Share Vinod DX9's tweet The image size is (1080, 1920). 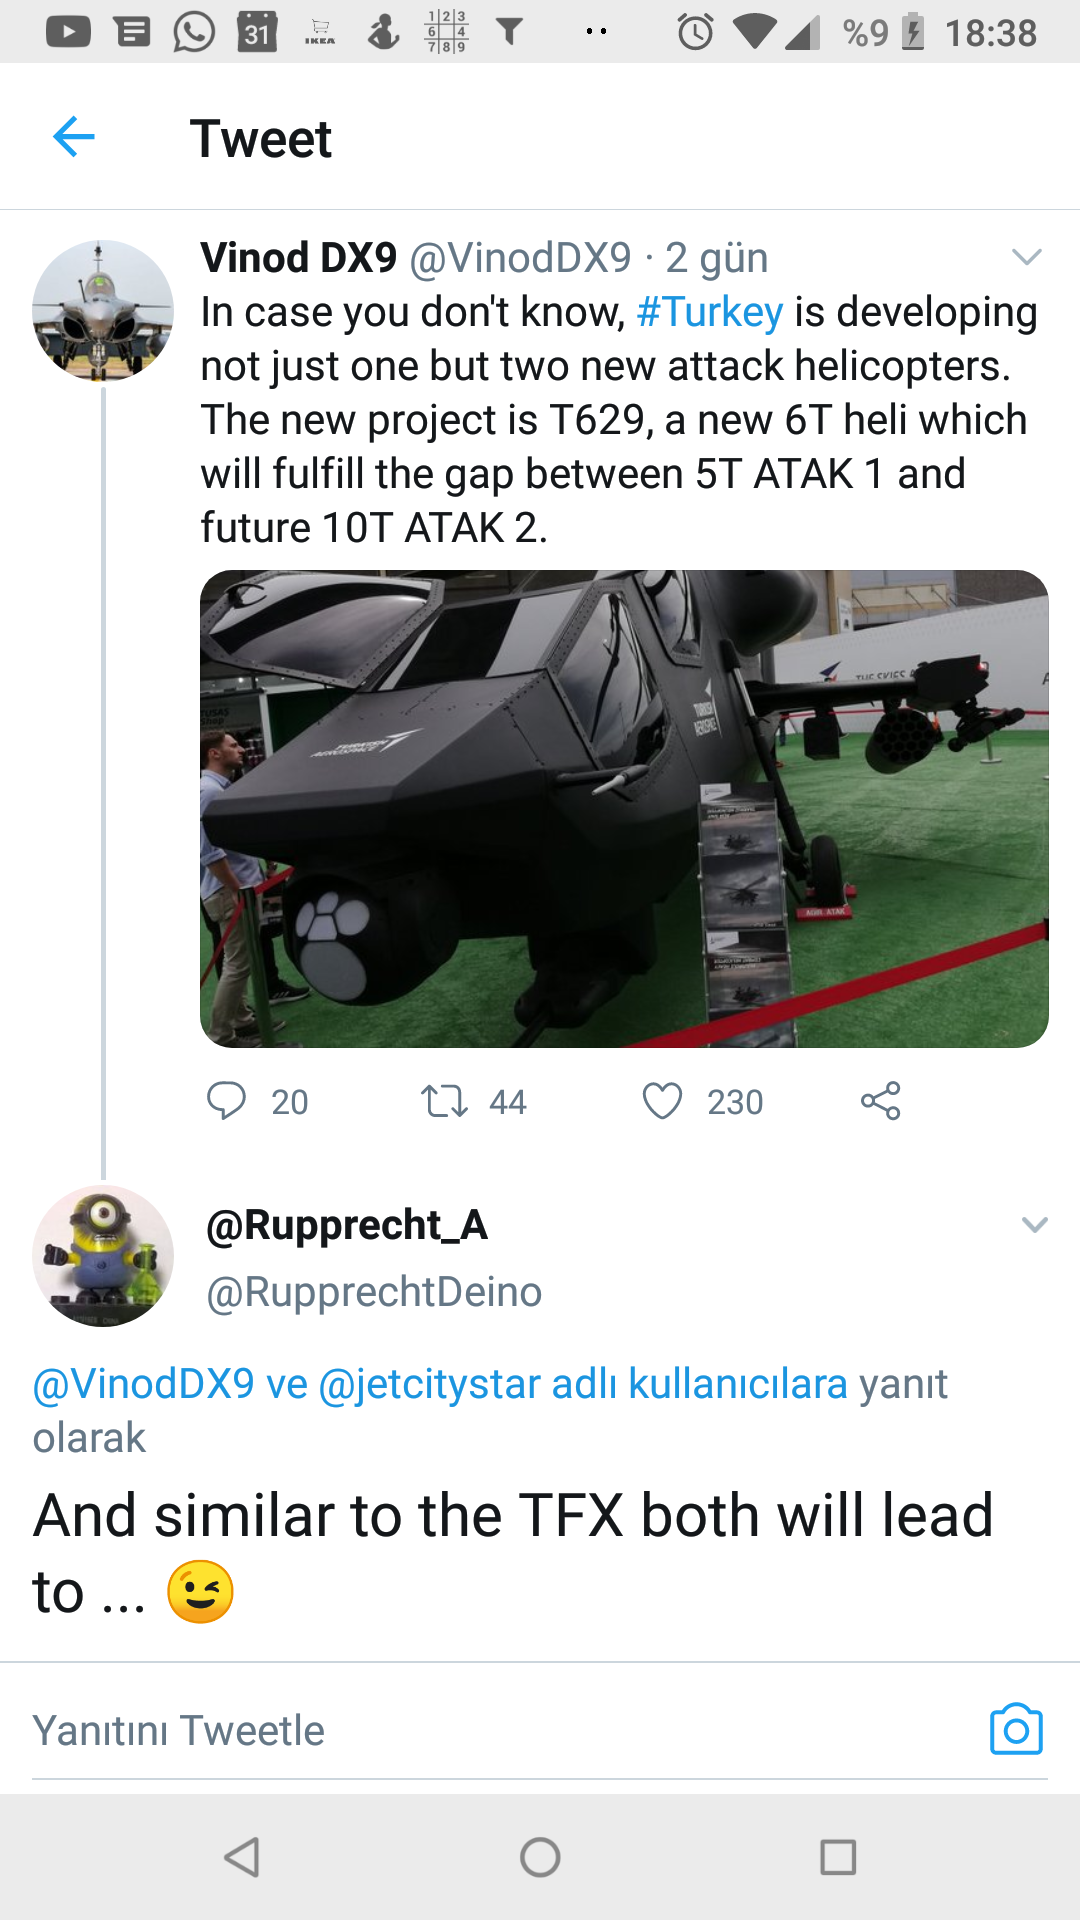coord(881,1101)
